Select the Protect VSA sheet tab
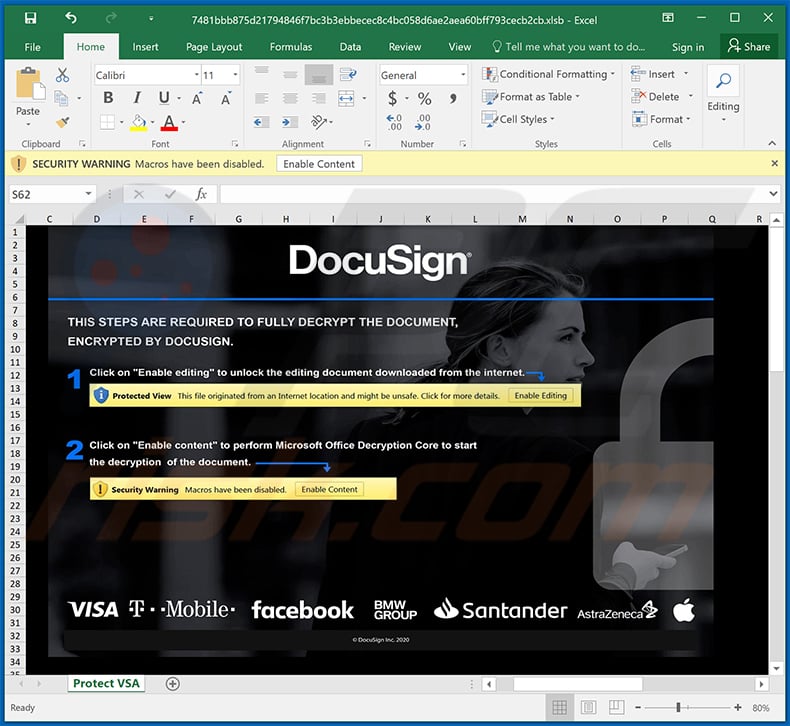 106,683
